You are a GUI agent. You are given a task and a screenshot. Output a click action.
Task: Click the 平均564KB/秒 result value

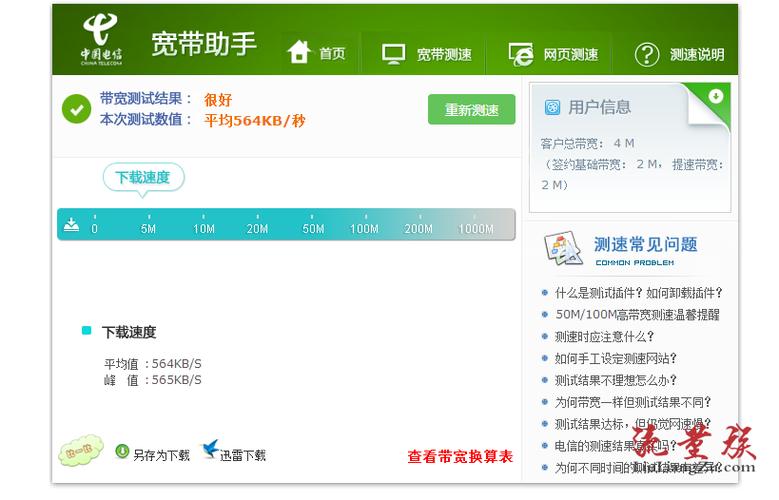(254, 120)
